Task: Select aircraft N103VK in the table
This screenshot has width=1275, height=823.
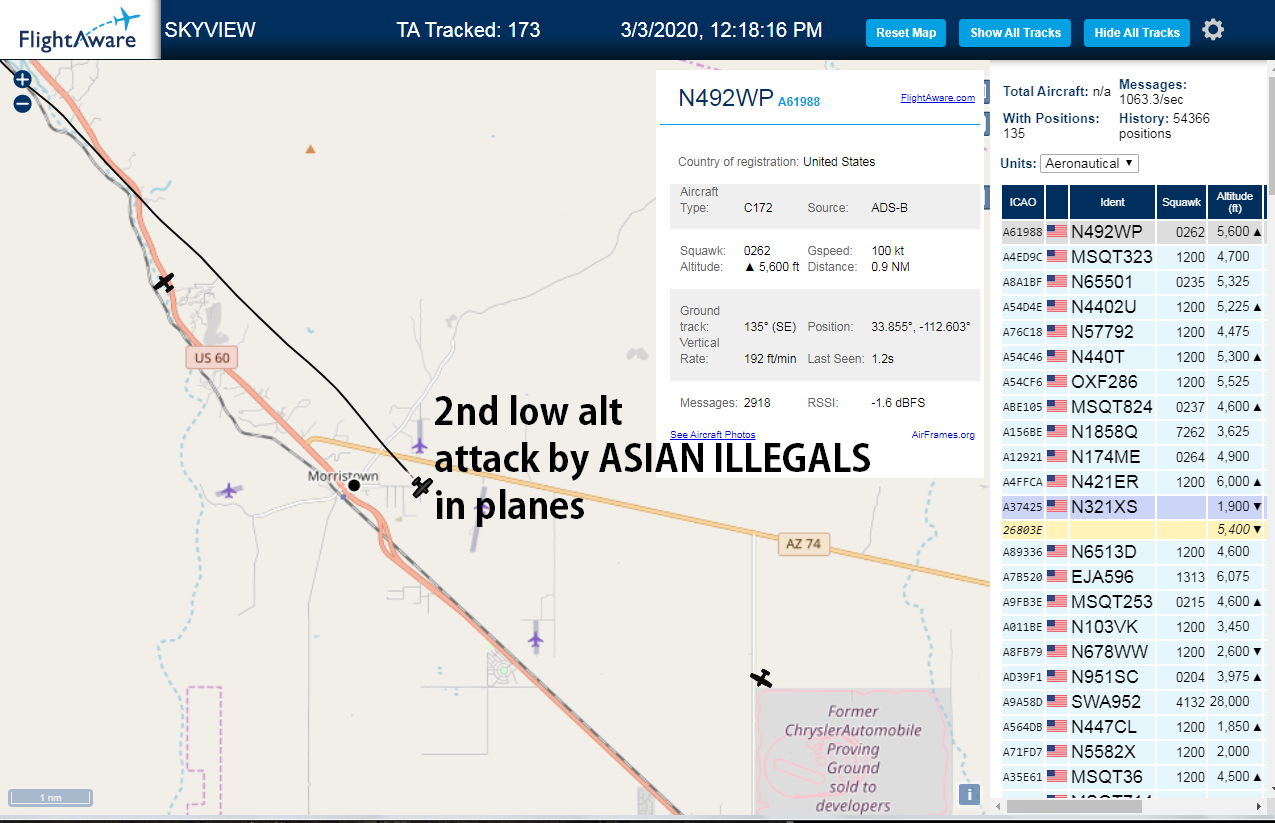Action: click(1133, 627)
